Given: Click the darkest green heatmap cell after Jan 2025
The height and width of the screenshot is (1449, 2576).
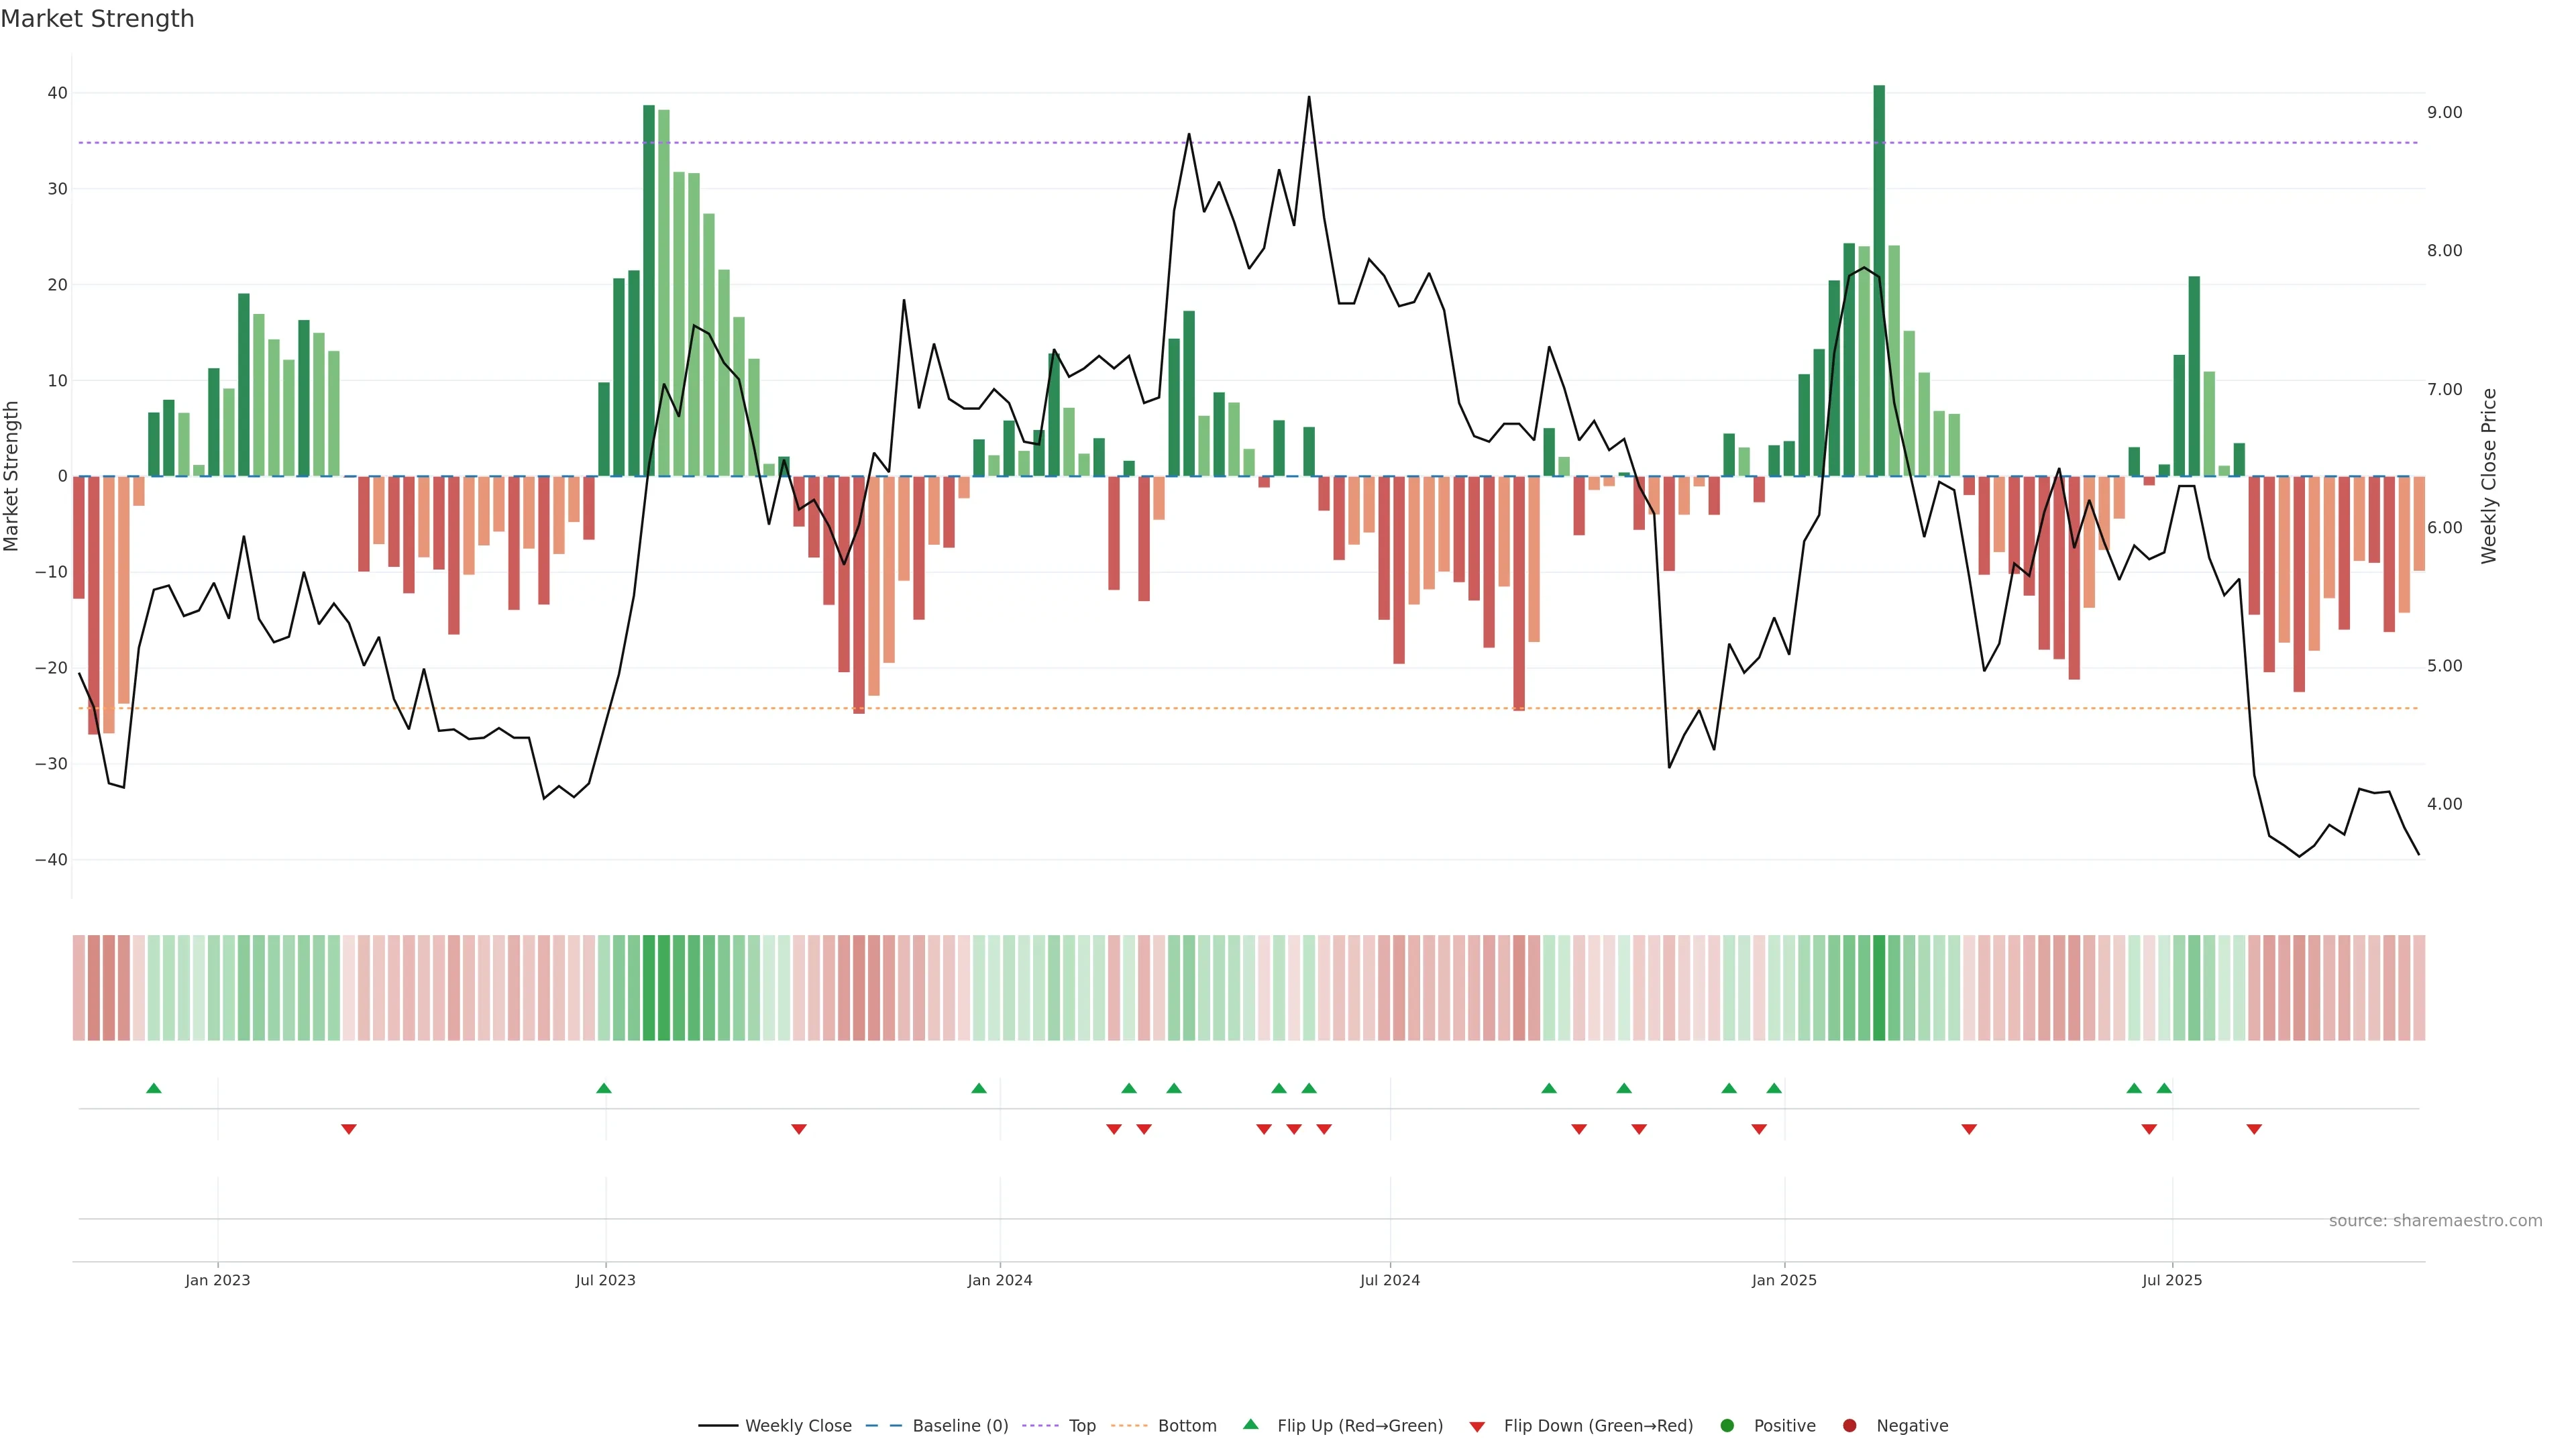Looking at the screenshot, I should coord(1879,988).
